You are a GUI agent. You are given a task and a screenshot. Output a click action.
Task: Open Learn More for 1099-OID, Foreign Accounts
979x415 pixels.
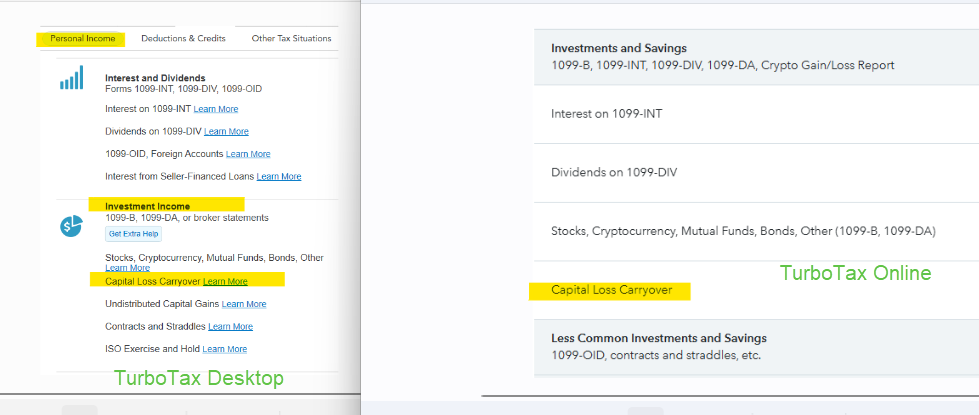248,154
